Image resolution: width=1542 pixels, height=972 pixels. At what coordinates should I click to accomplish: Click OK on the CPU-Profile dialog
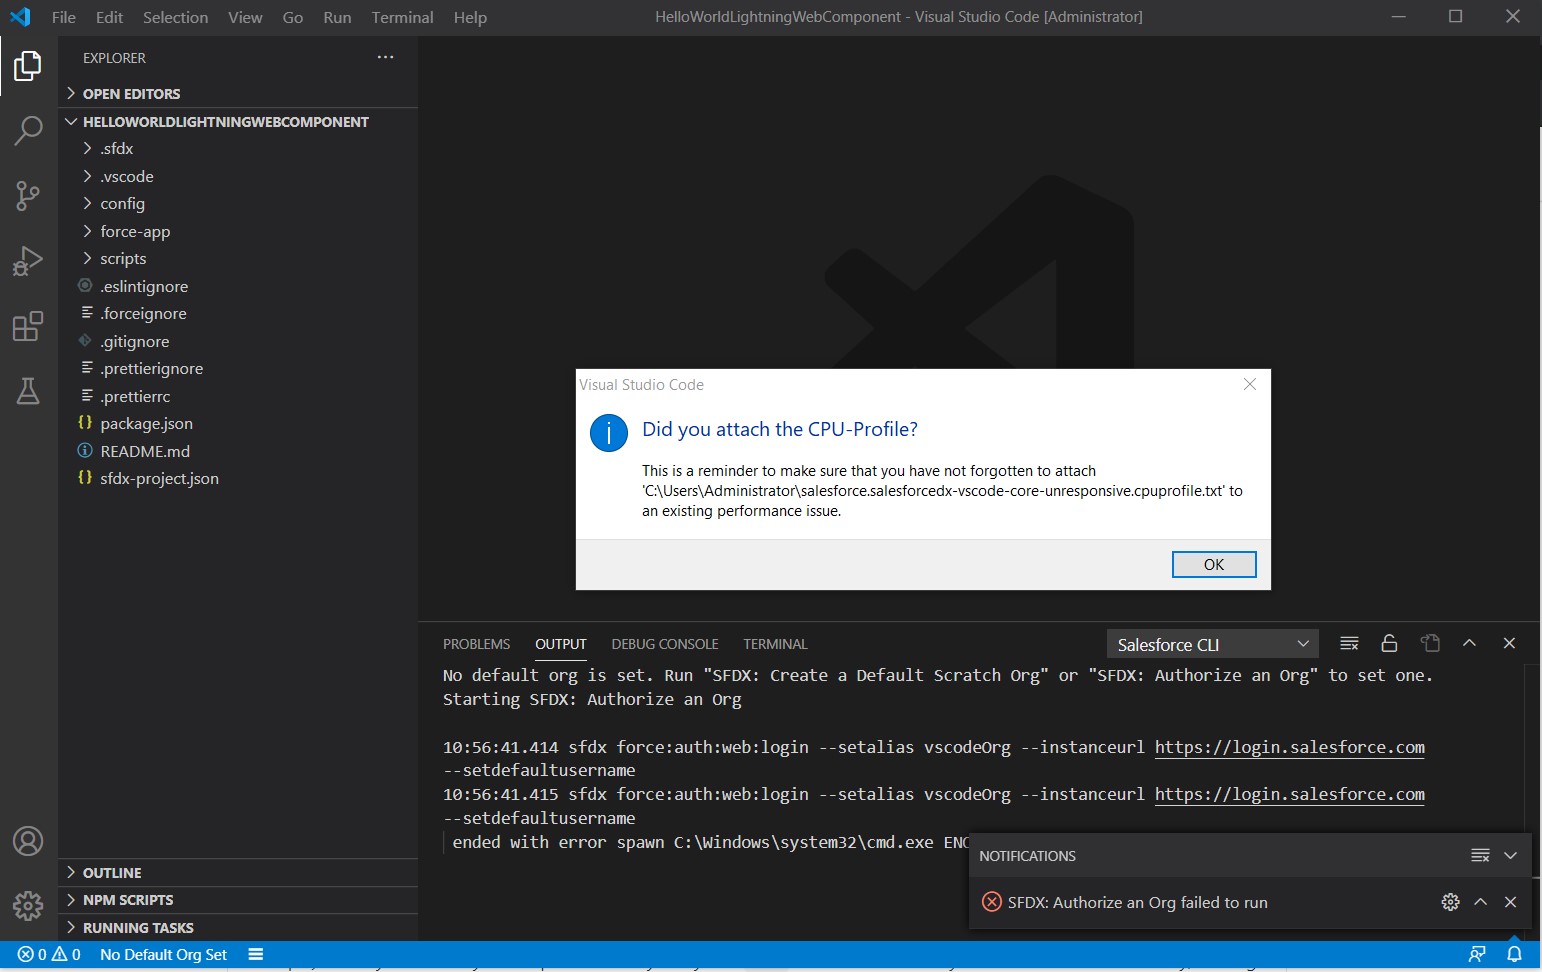1213,564
